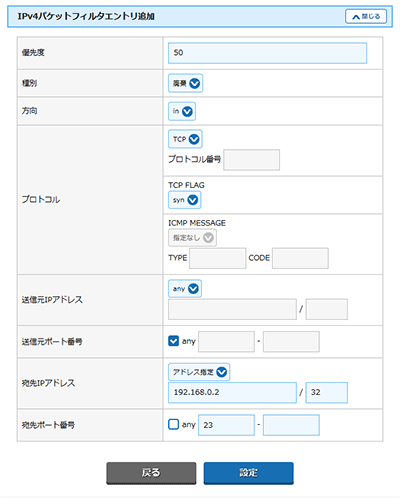Click the destination port field showing 23
Screen dimensions: 400x498
[x=226, y=425]
